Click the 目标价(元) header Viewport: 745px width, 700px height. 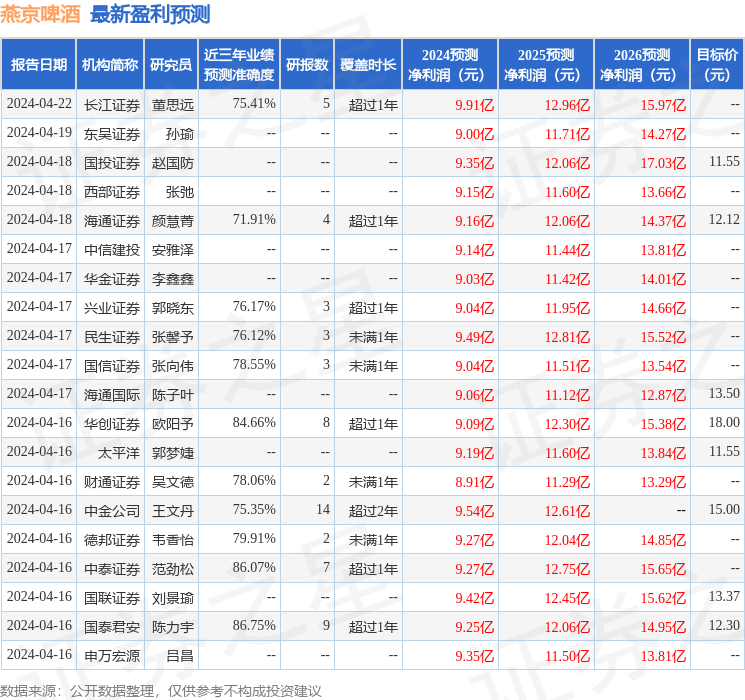[716, 65]
